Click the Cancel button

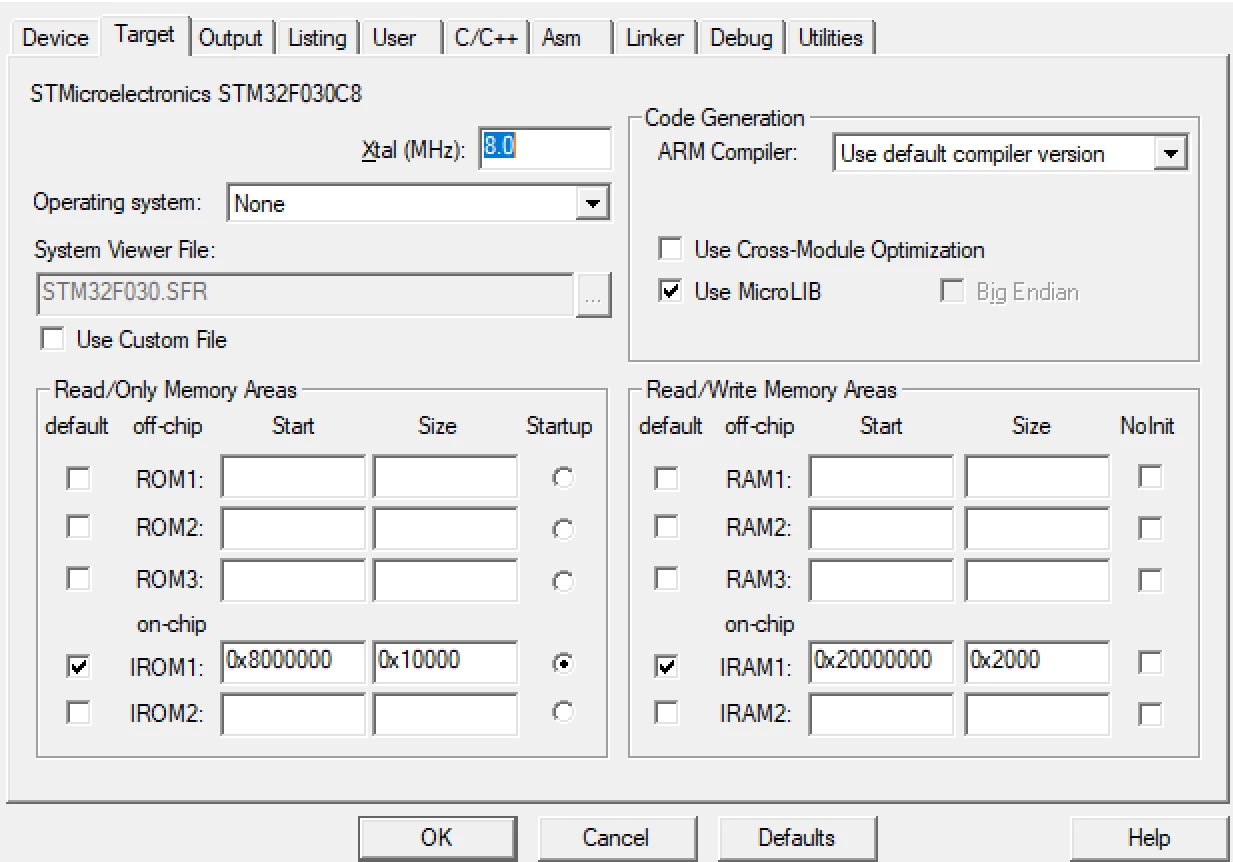[616, 837]
